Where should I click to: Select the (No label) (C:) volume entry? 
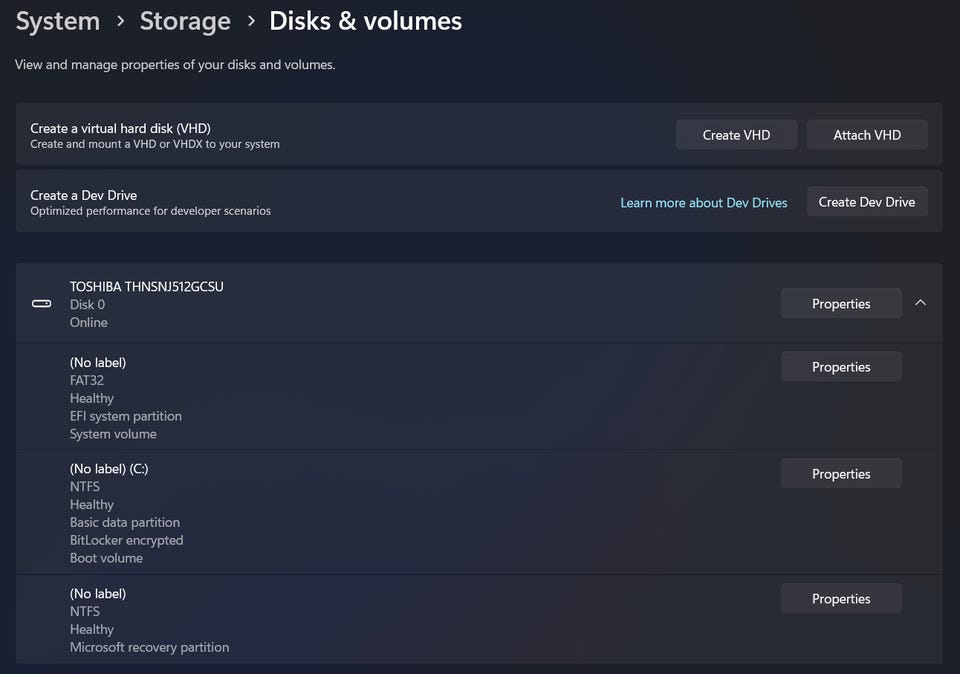(109, 469)
